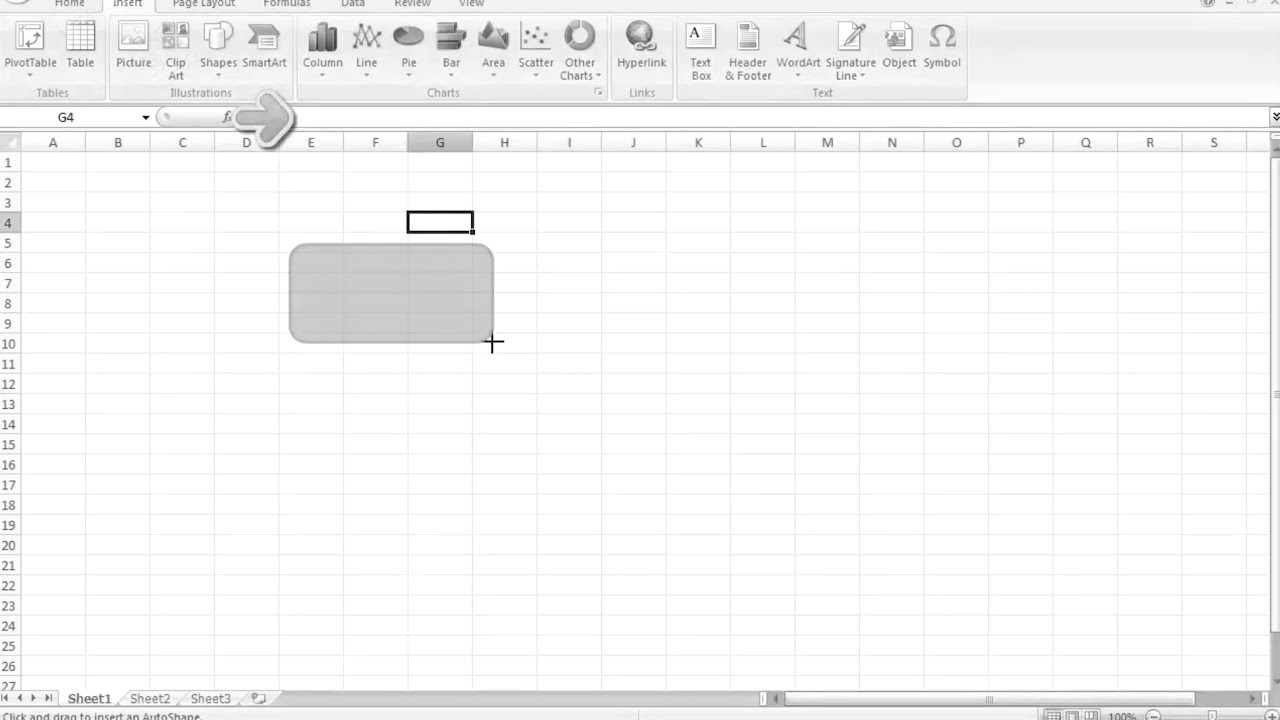Select column G header
The height and width of the screenshot is (720, 1280).
click(x=440, y=143)
